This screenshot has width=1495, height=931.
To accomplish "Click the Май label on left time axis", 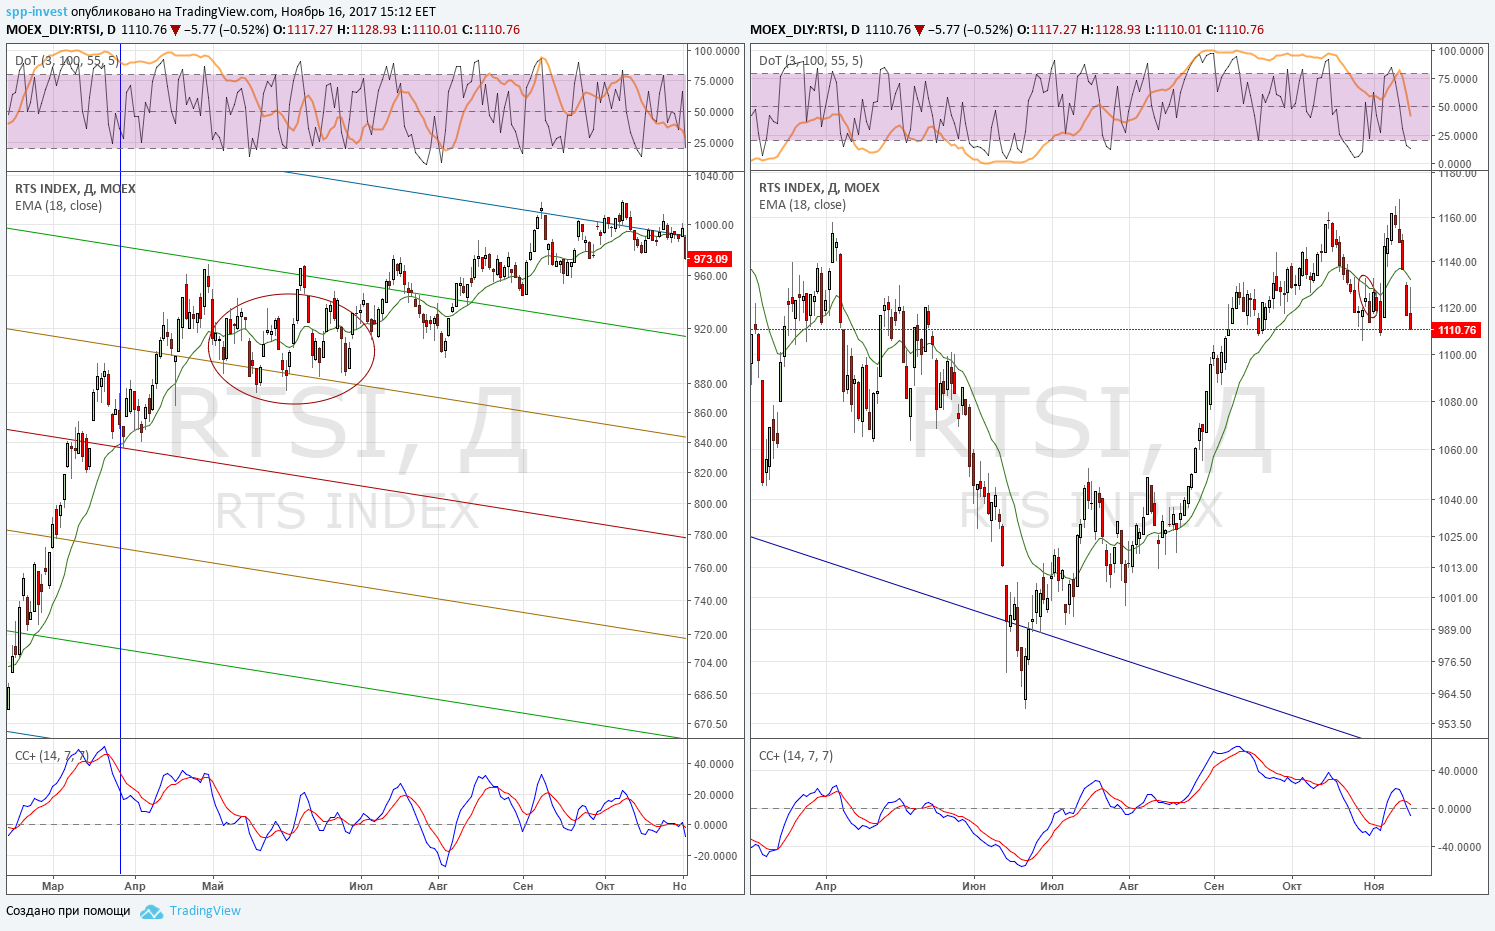I will [212, 886].
